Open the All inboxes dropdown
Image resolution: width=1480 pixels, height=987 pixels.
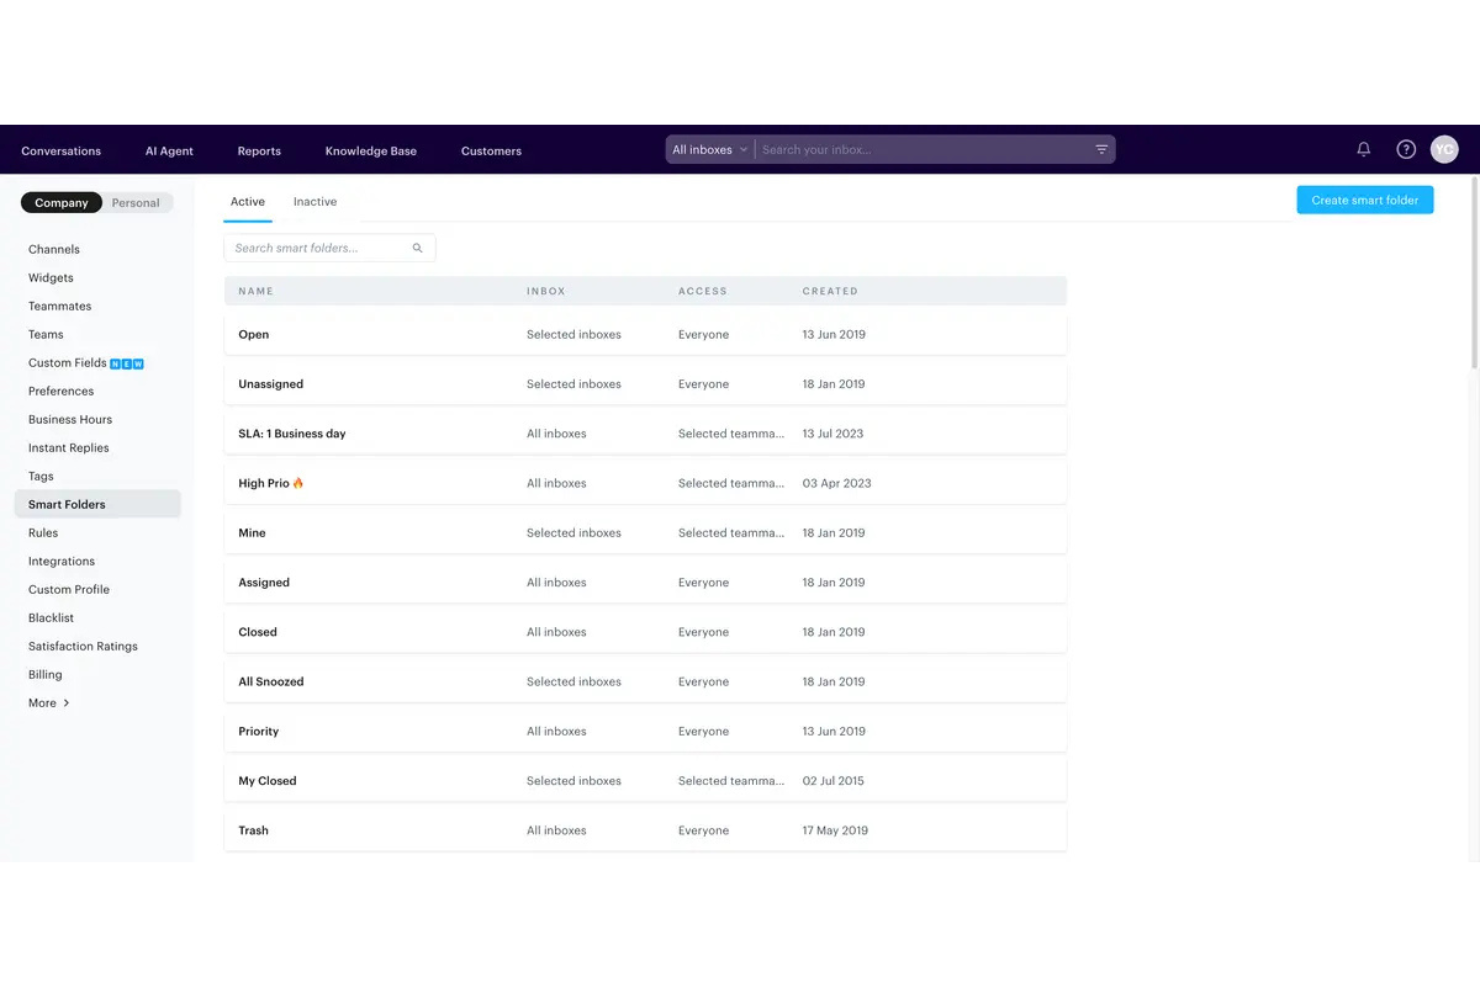tap(708, 148)
